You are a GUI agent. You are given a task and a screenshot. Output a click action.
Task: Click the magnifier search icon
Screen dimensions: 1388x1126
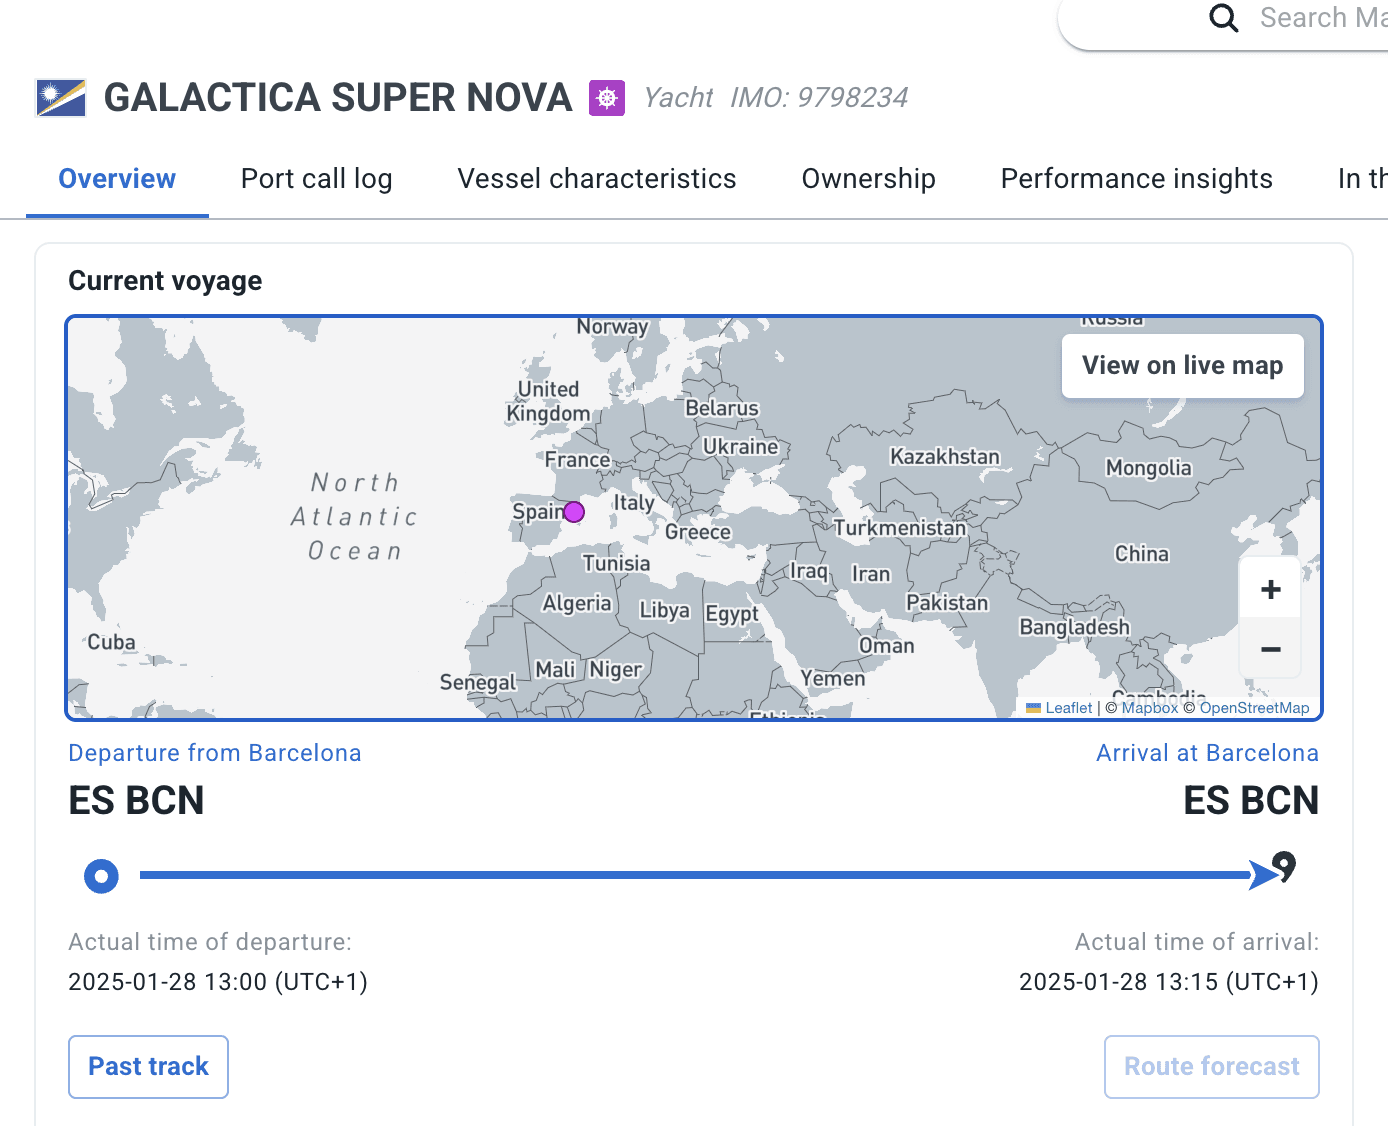pyautogui.click(x=1223, y=18)
